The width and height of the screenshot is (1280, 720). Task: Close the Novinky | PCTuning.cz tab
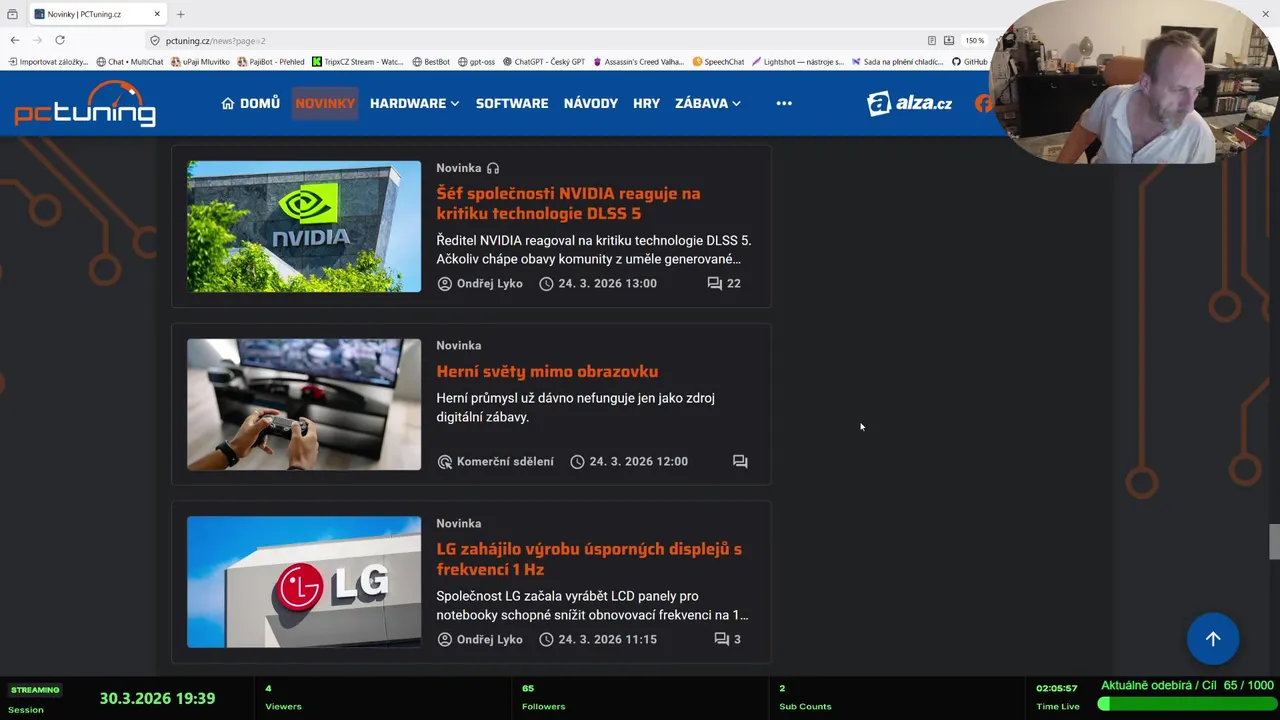click(x=157, y=14)
